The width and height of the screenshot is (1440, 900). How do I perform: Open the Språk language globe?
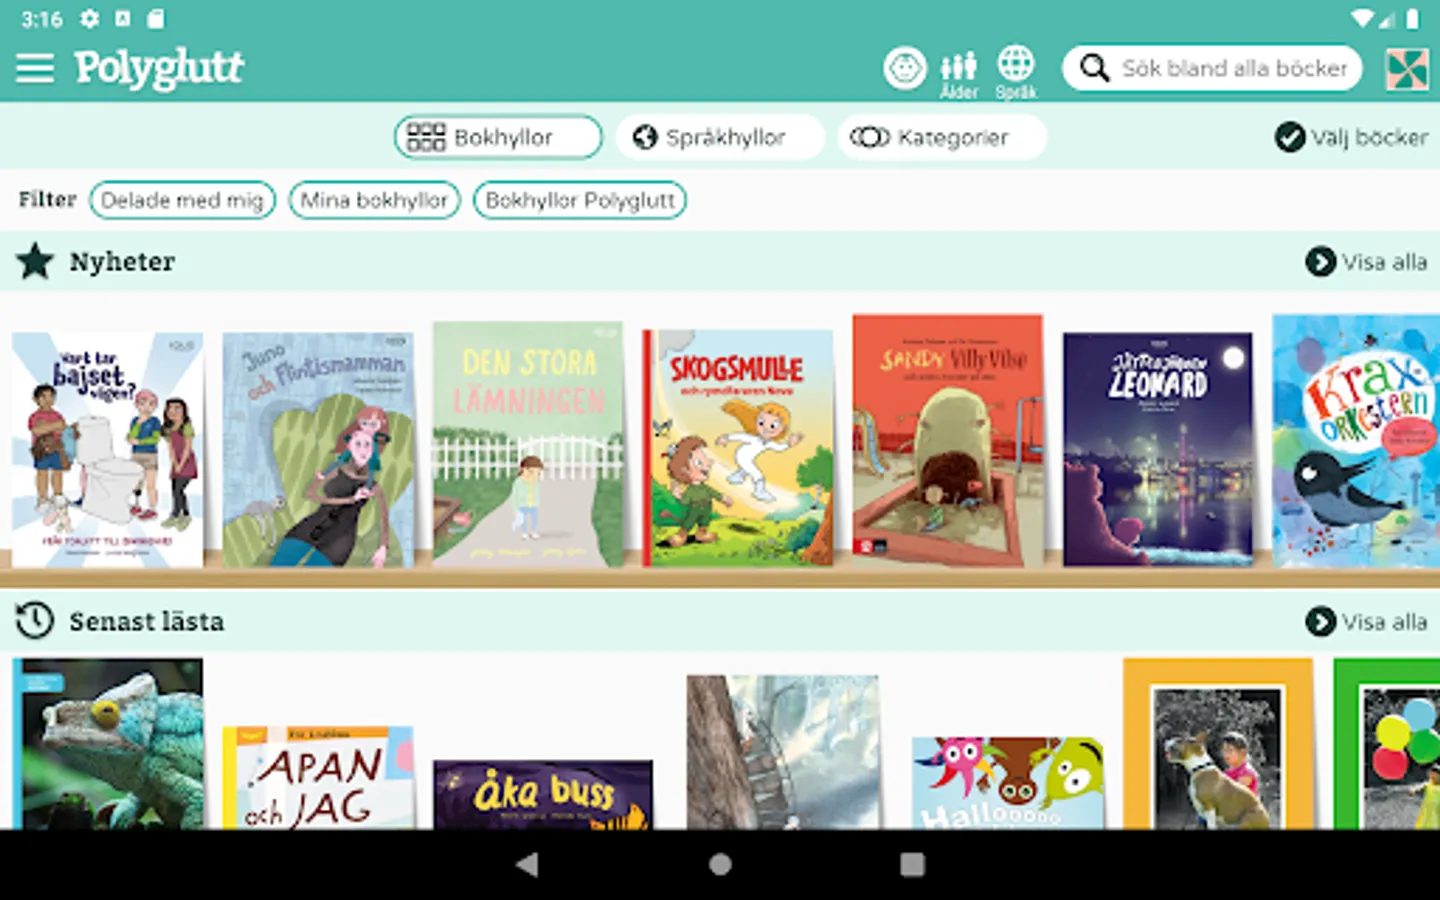[1016, 72]
